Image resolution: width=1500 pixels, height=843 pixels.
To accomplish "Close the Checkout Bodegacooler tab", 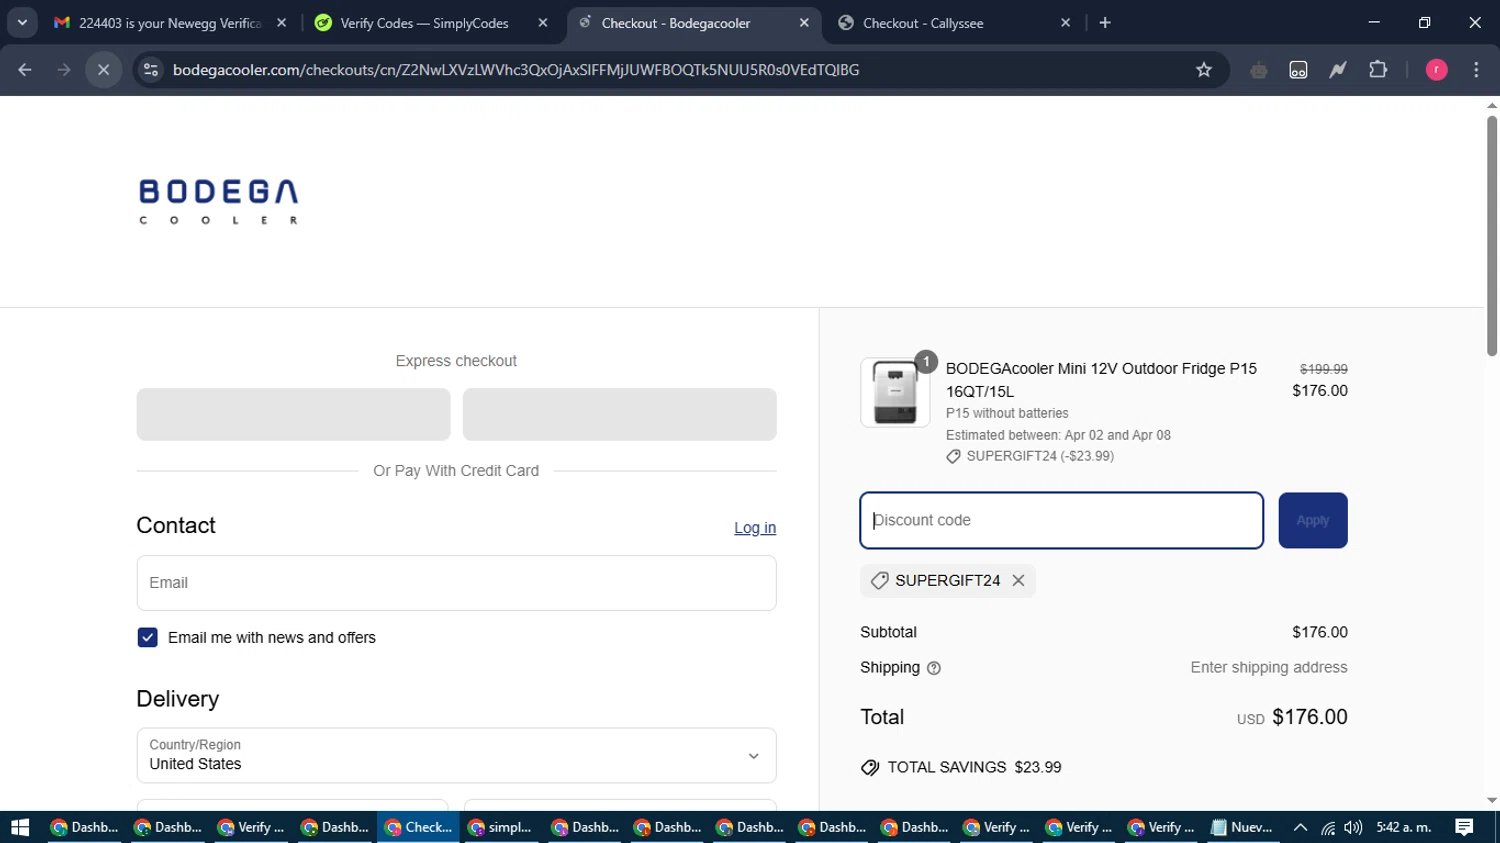I will (x=804, y=22).
